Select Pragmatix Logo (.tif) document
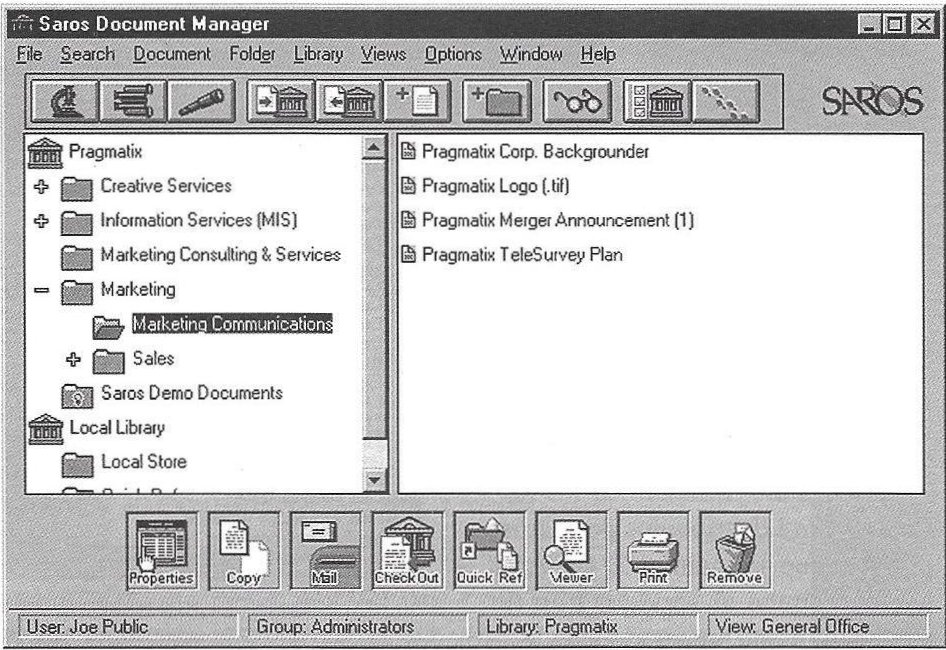The width and height of the screenshot is (946, 650). 495,186
